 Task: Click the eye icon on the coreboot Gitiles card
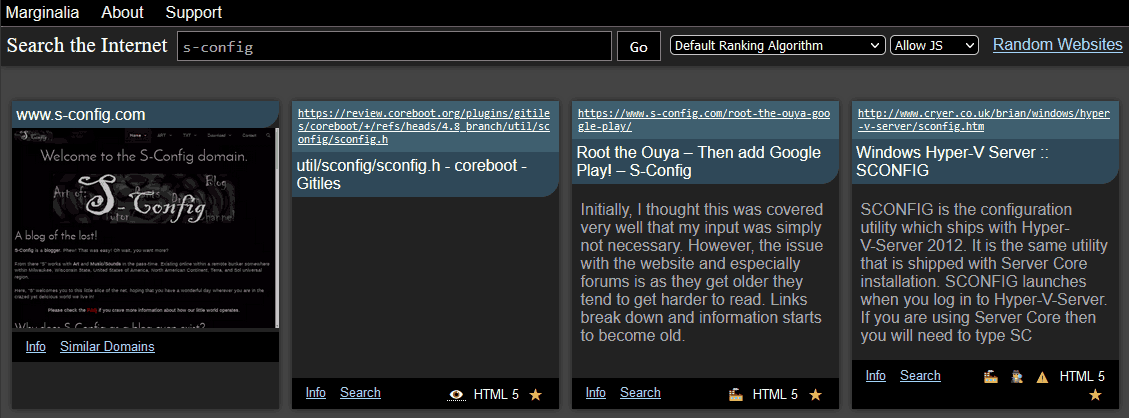coord(456,394)
